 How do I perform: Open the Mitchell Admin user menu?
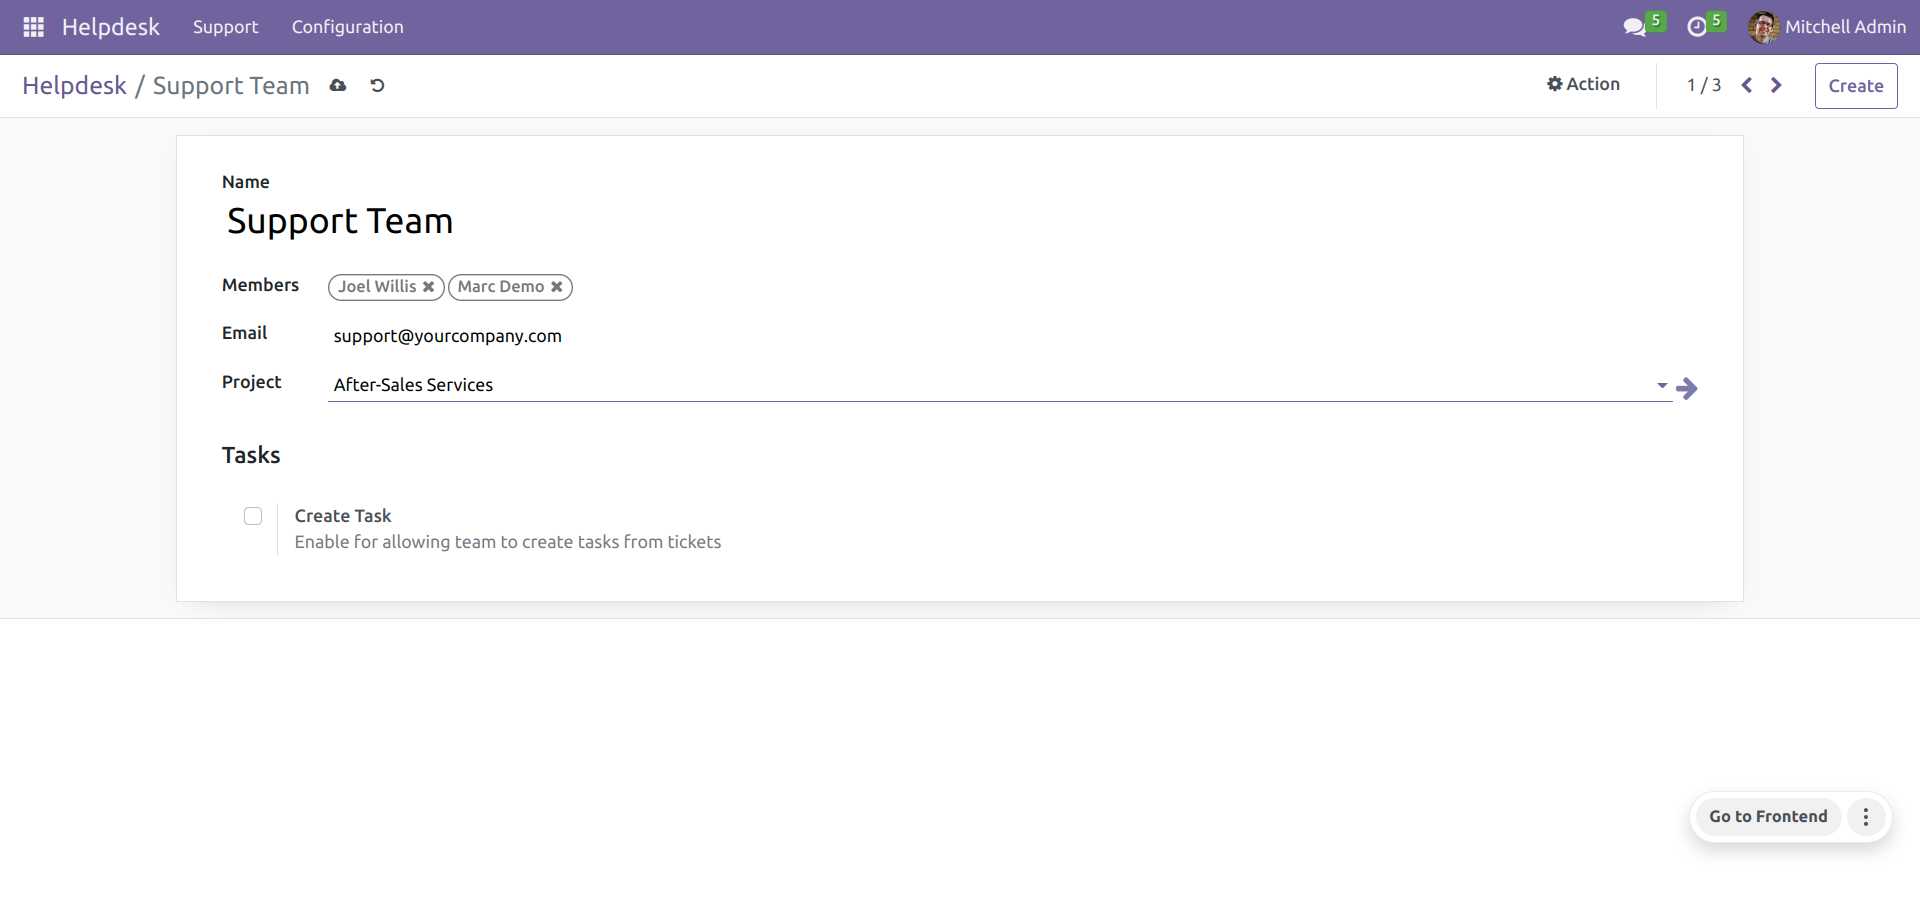coord(1827,27)
